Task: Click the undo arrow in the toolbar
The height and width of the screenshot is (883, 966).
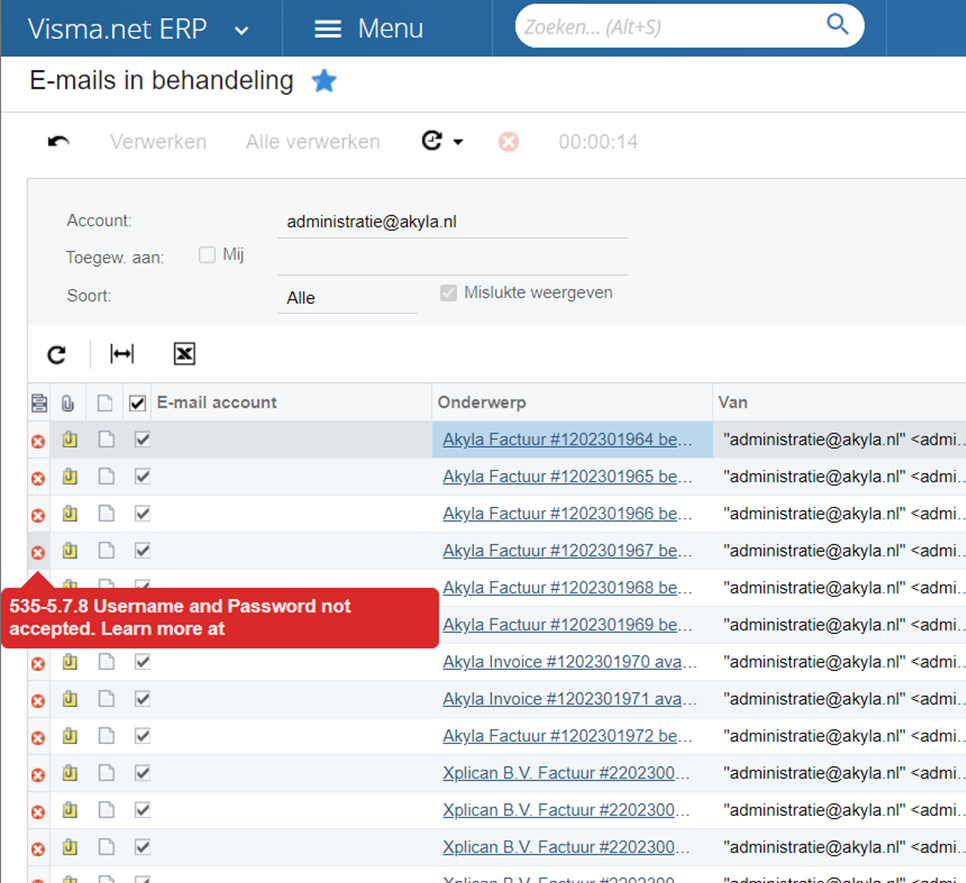Action: (59, 142)
